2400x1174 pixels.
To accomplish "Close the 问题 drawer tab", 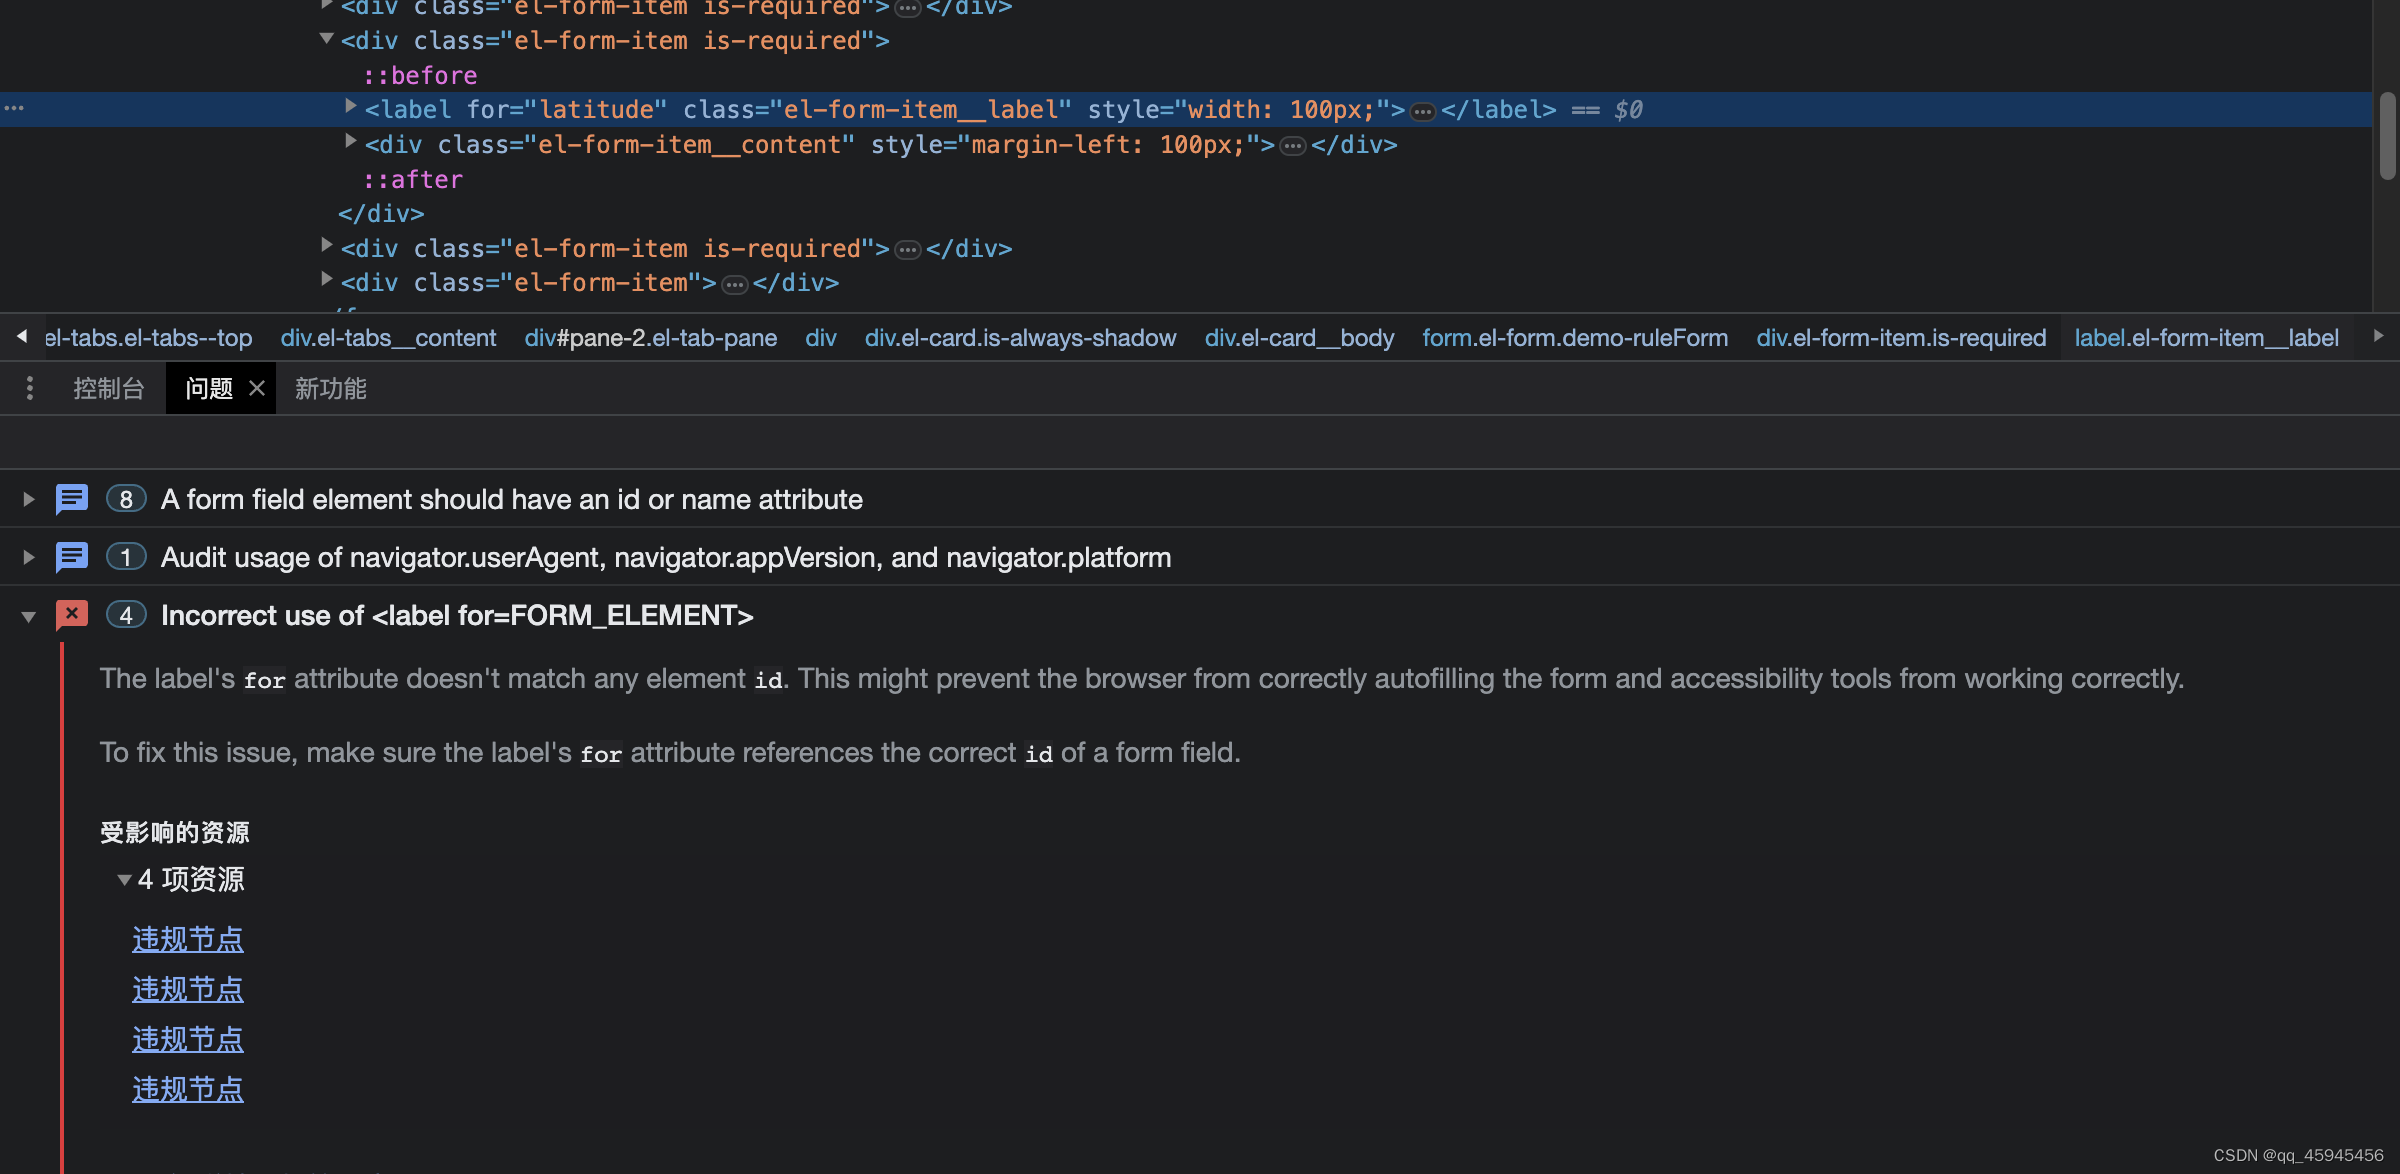I will point(257,388).
